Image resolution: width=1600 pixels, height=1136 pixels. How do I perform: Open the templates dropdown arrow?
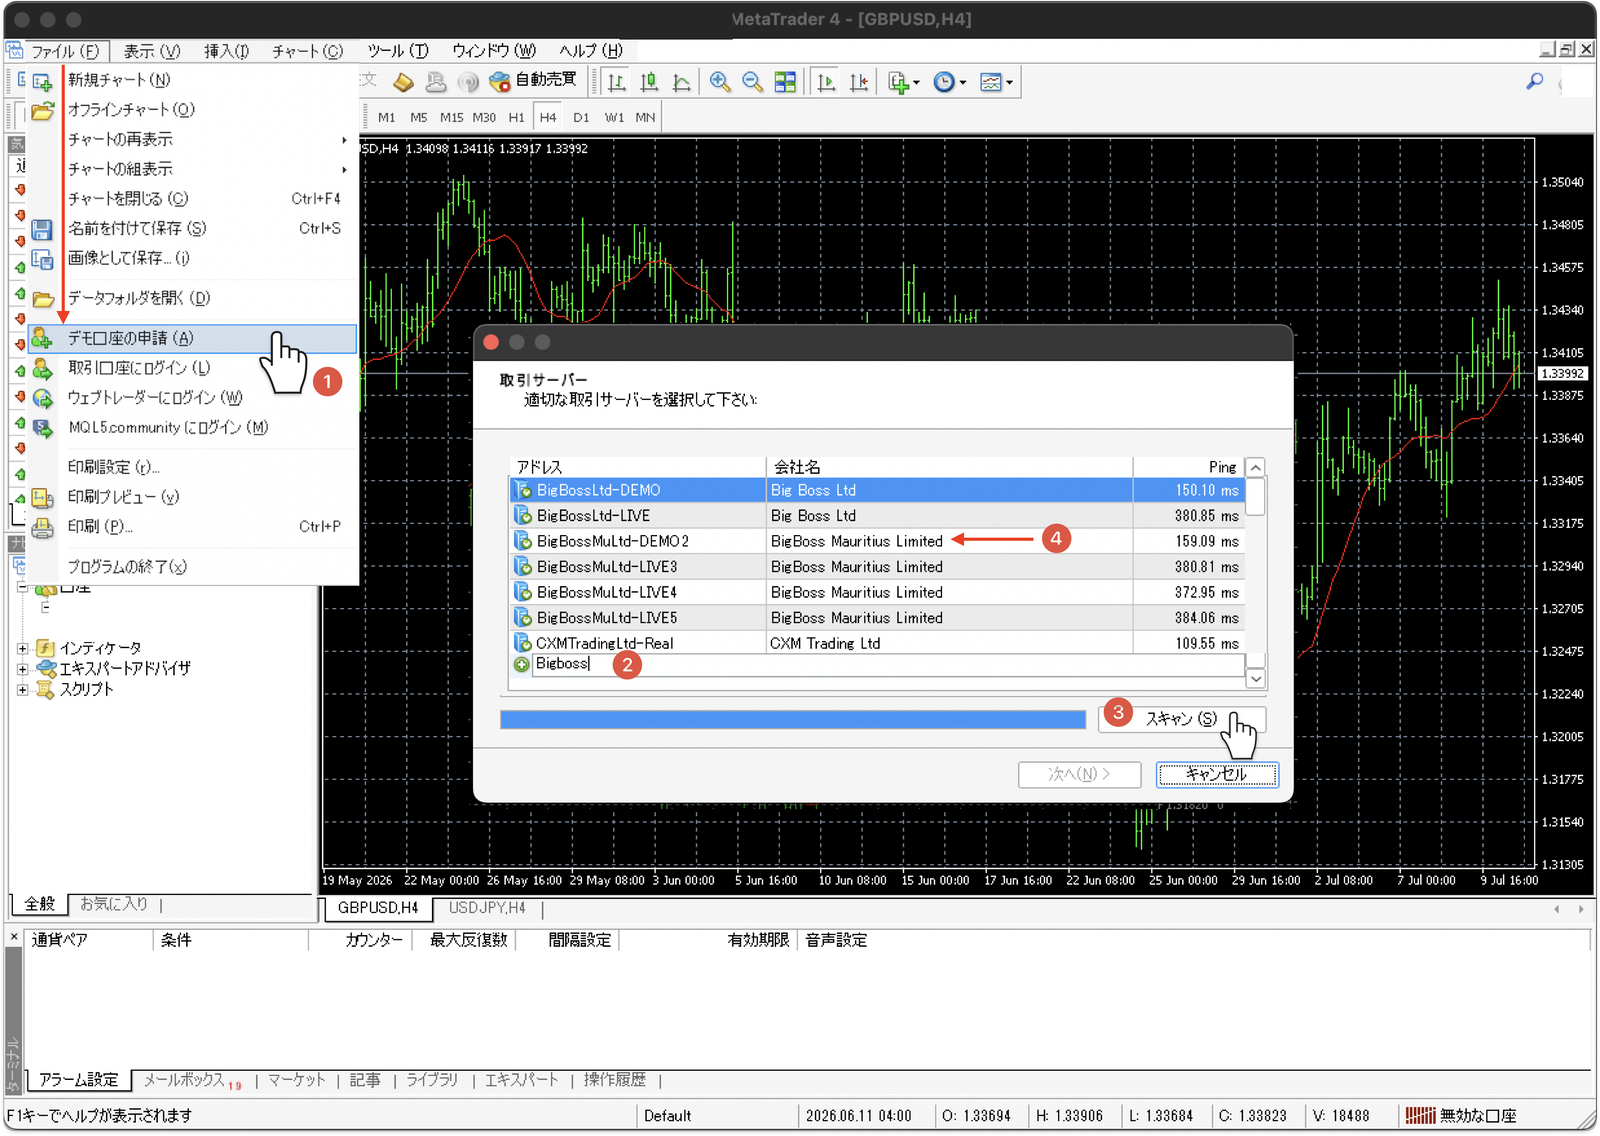tap(1009, 83)
